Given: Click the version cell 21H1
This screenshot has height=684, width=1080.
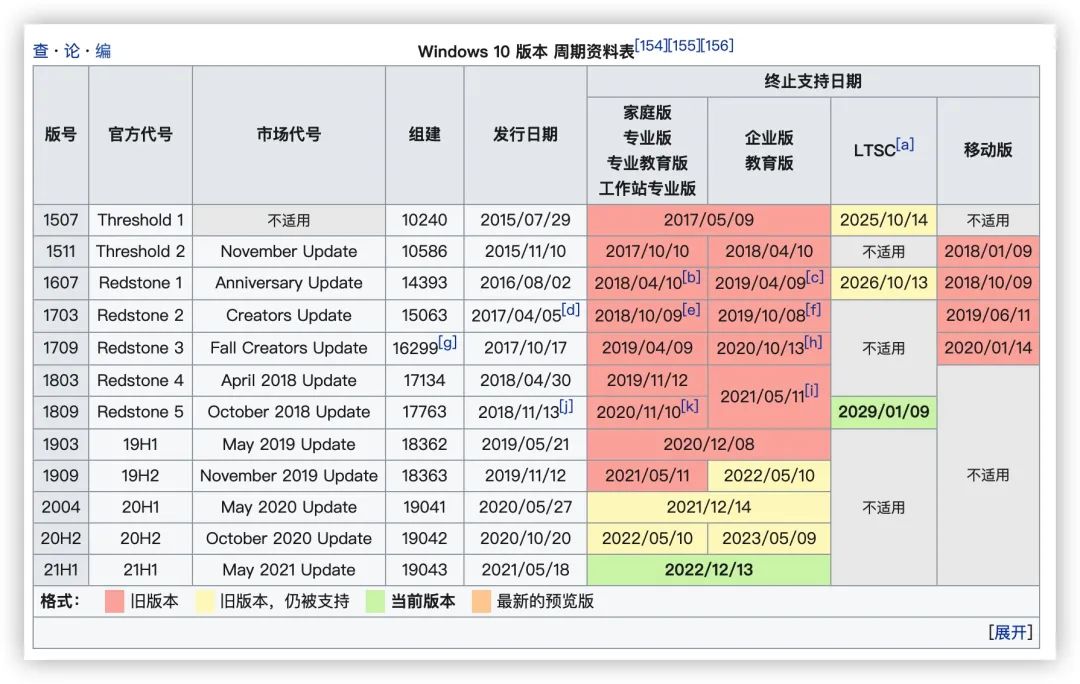Looking at the screenshot, I should (x=61, y=570).
